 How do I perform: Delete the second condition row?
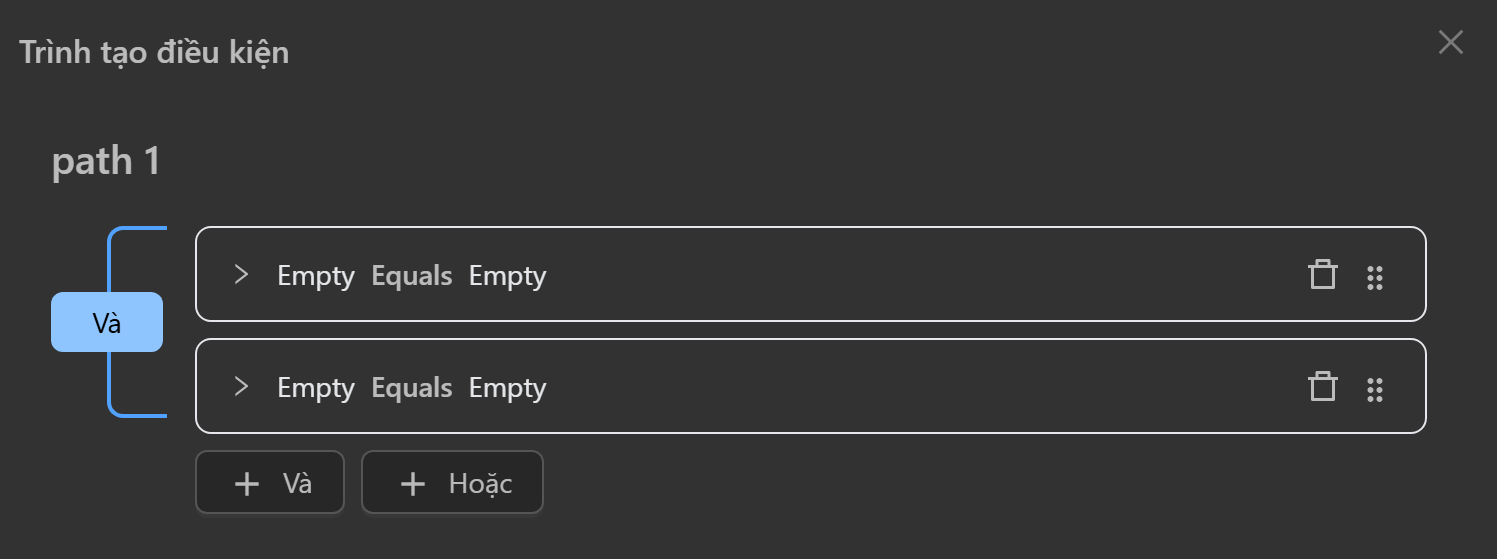point(1322,387)
